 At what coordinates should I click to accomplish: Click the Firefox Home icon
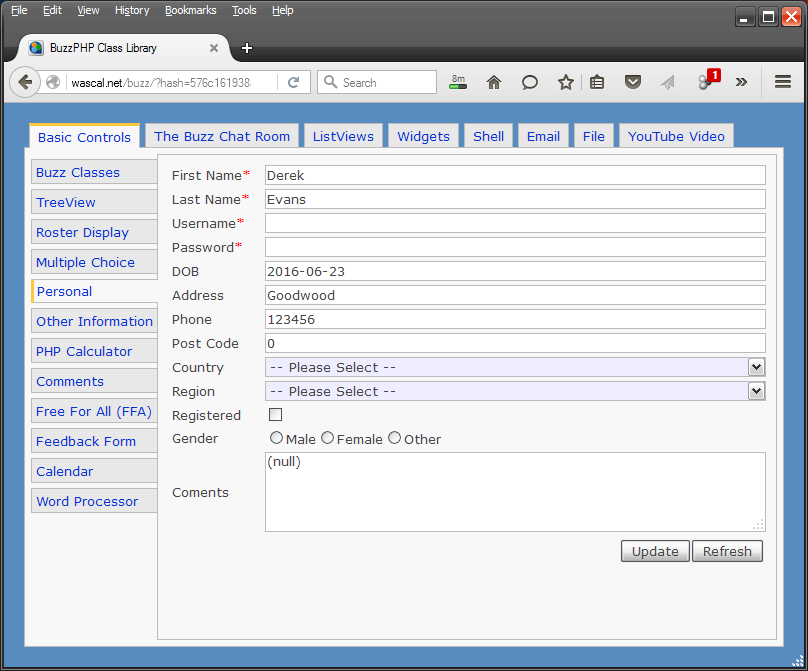pos(493,82)
